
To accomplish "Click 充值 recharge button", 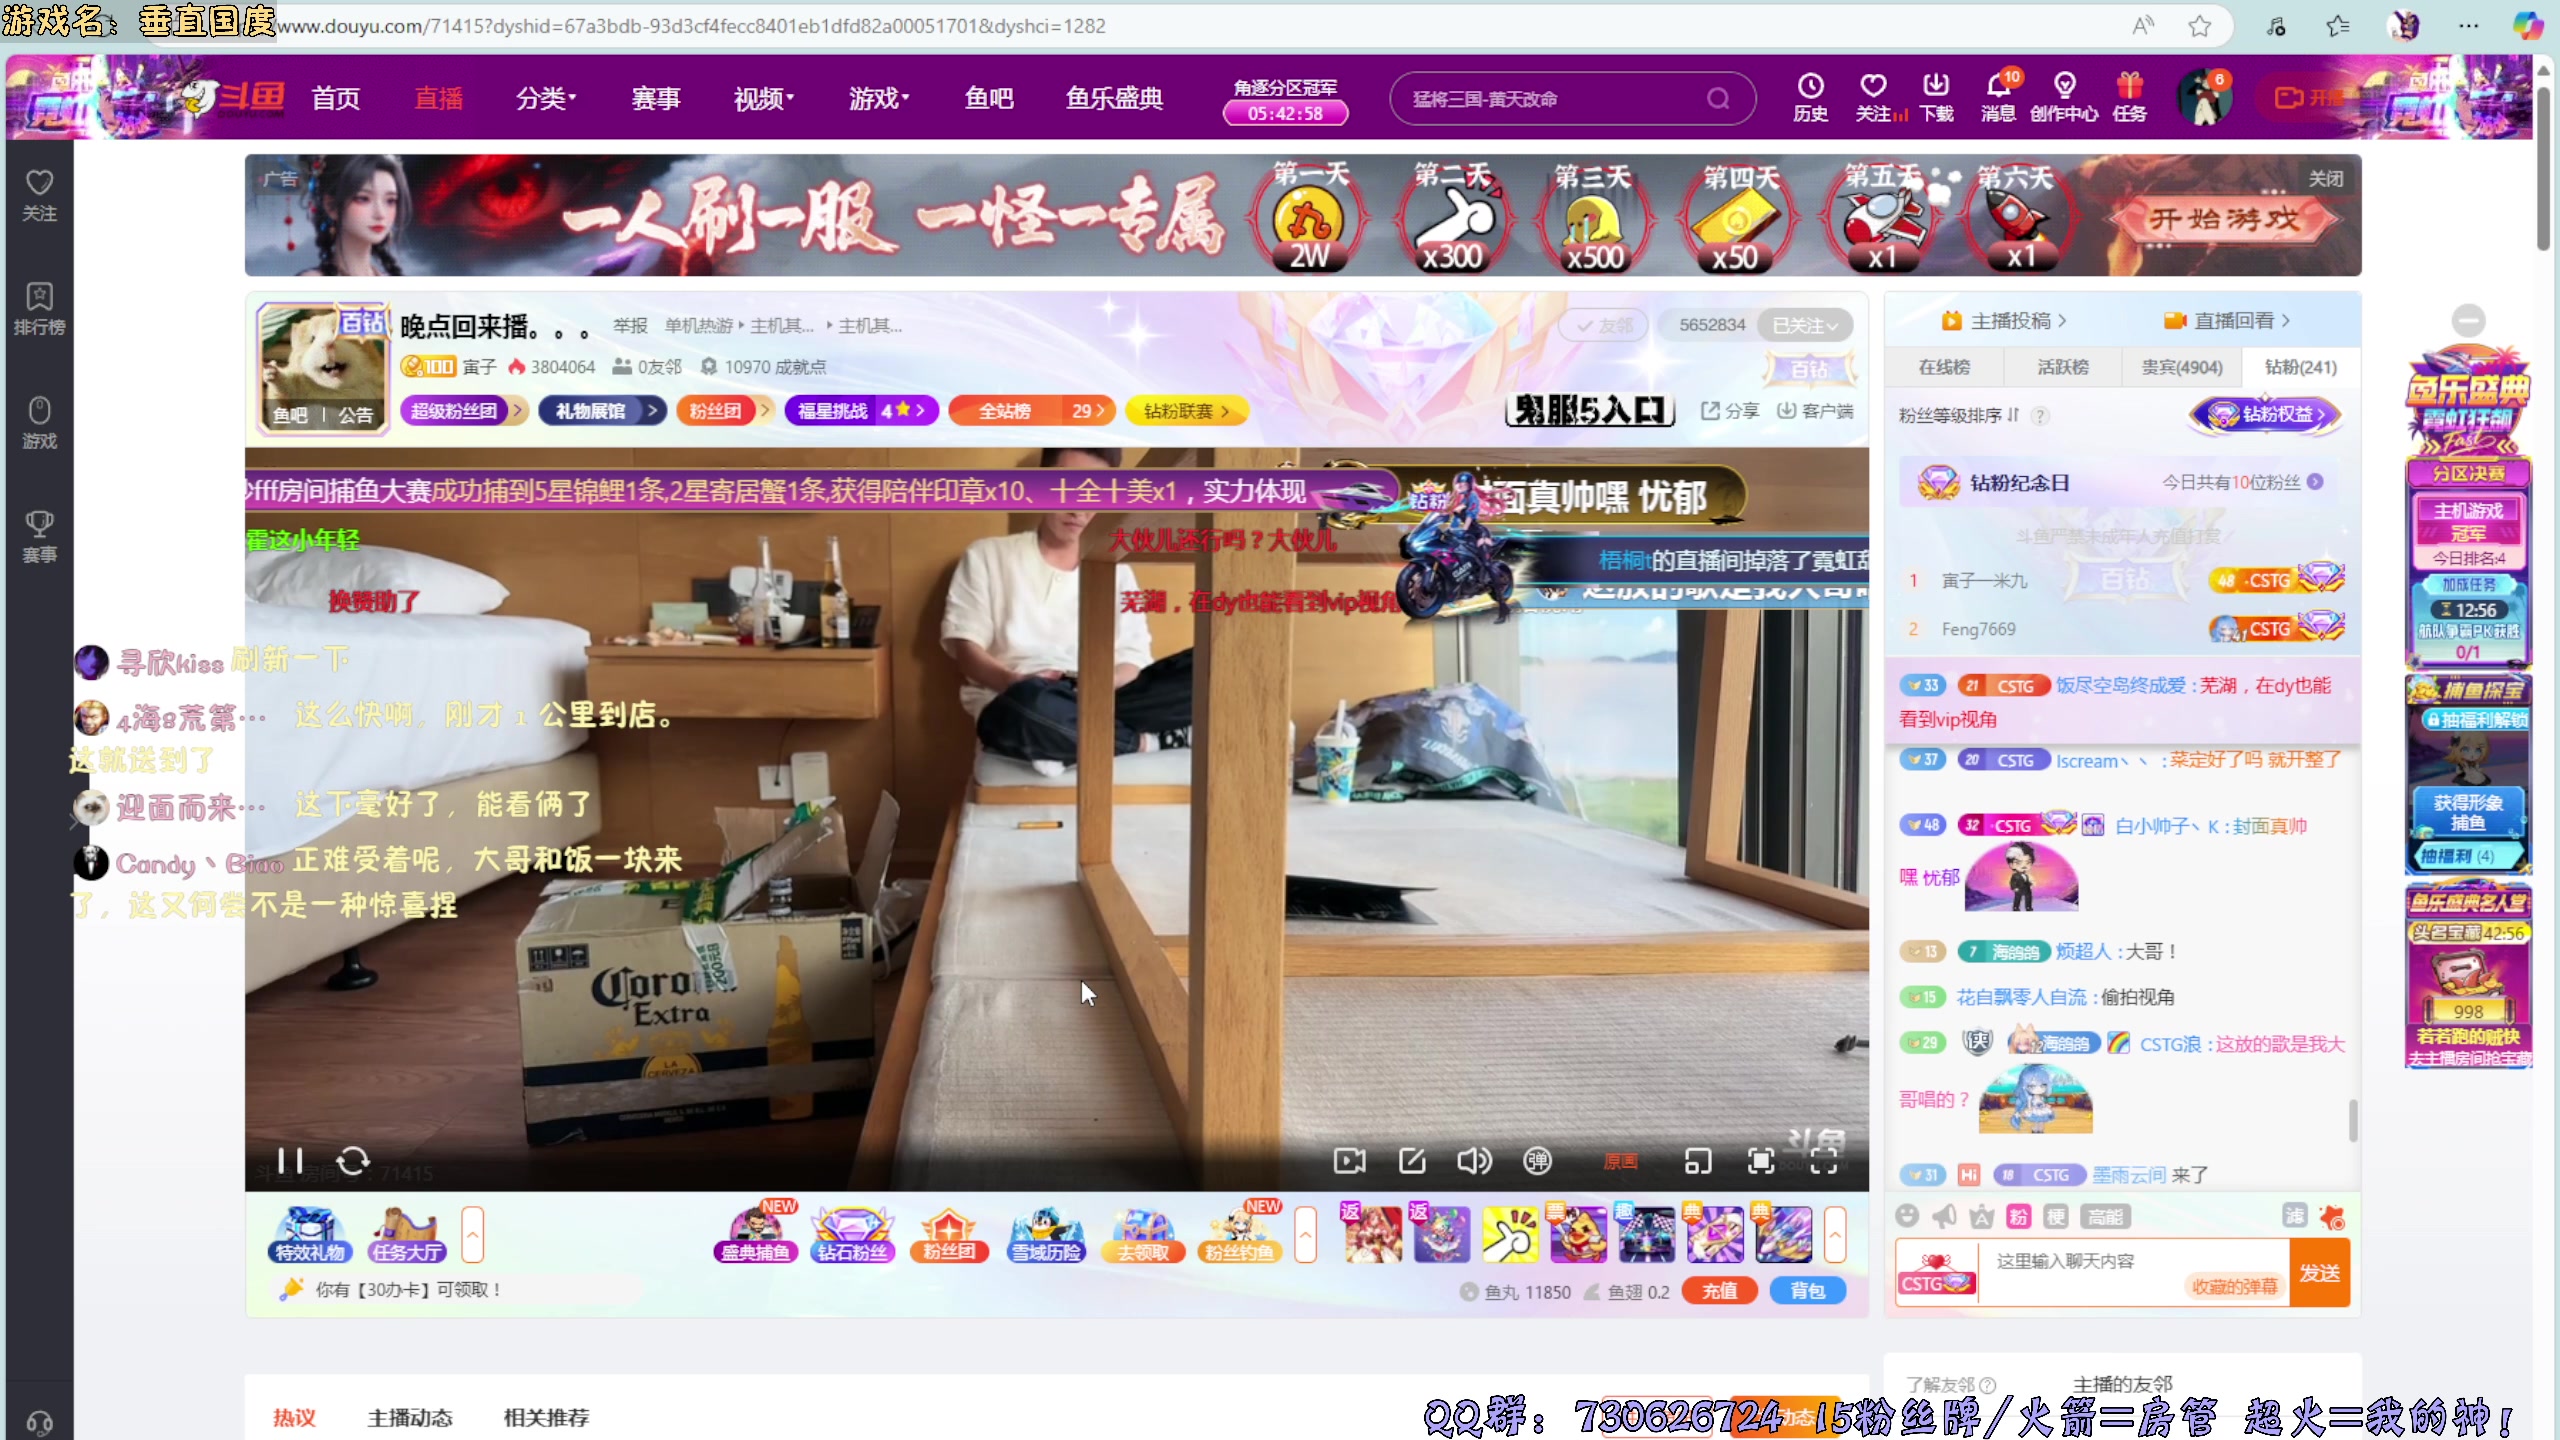I will coord(1719,1291).
